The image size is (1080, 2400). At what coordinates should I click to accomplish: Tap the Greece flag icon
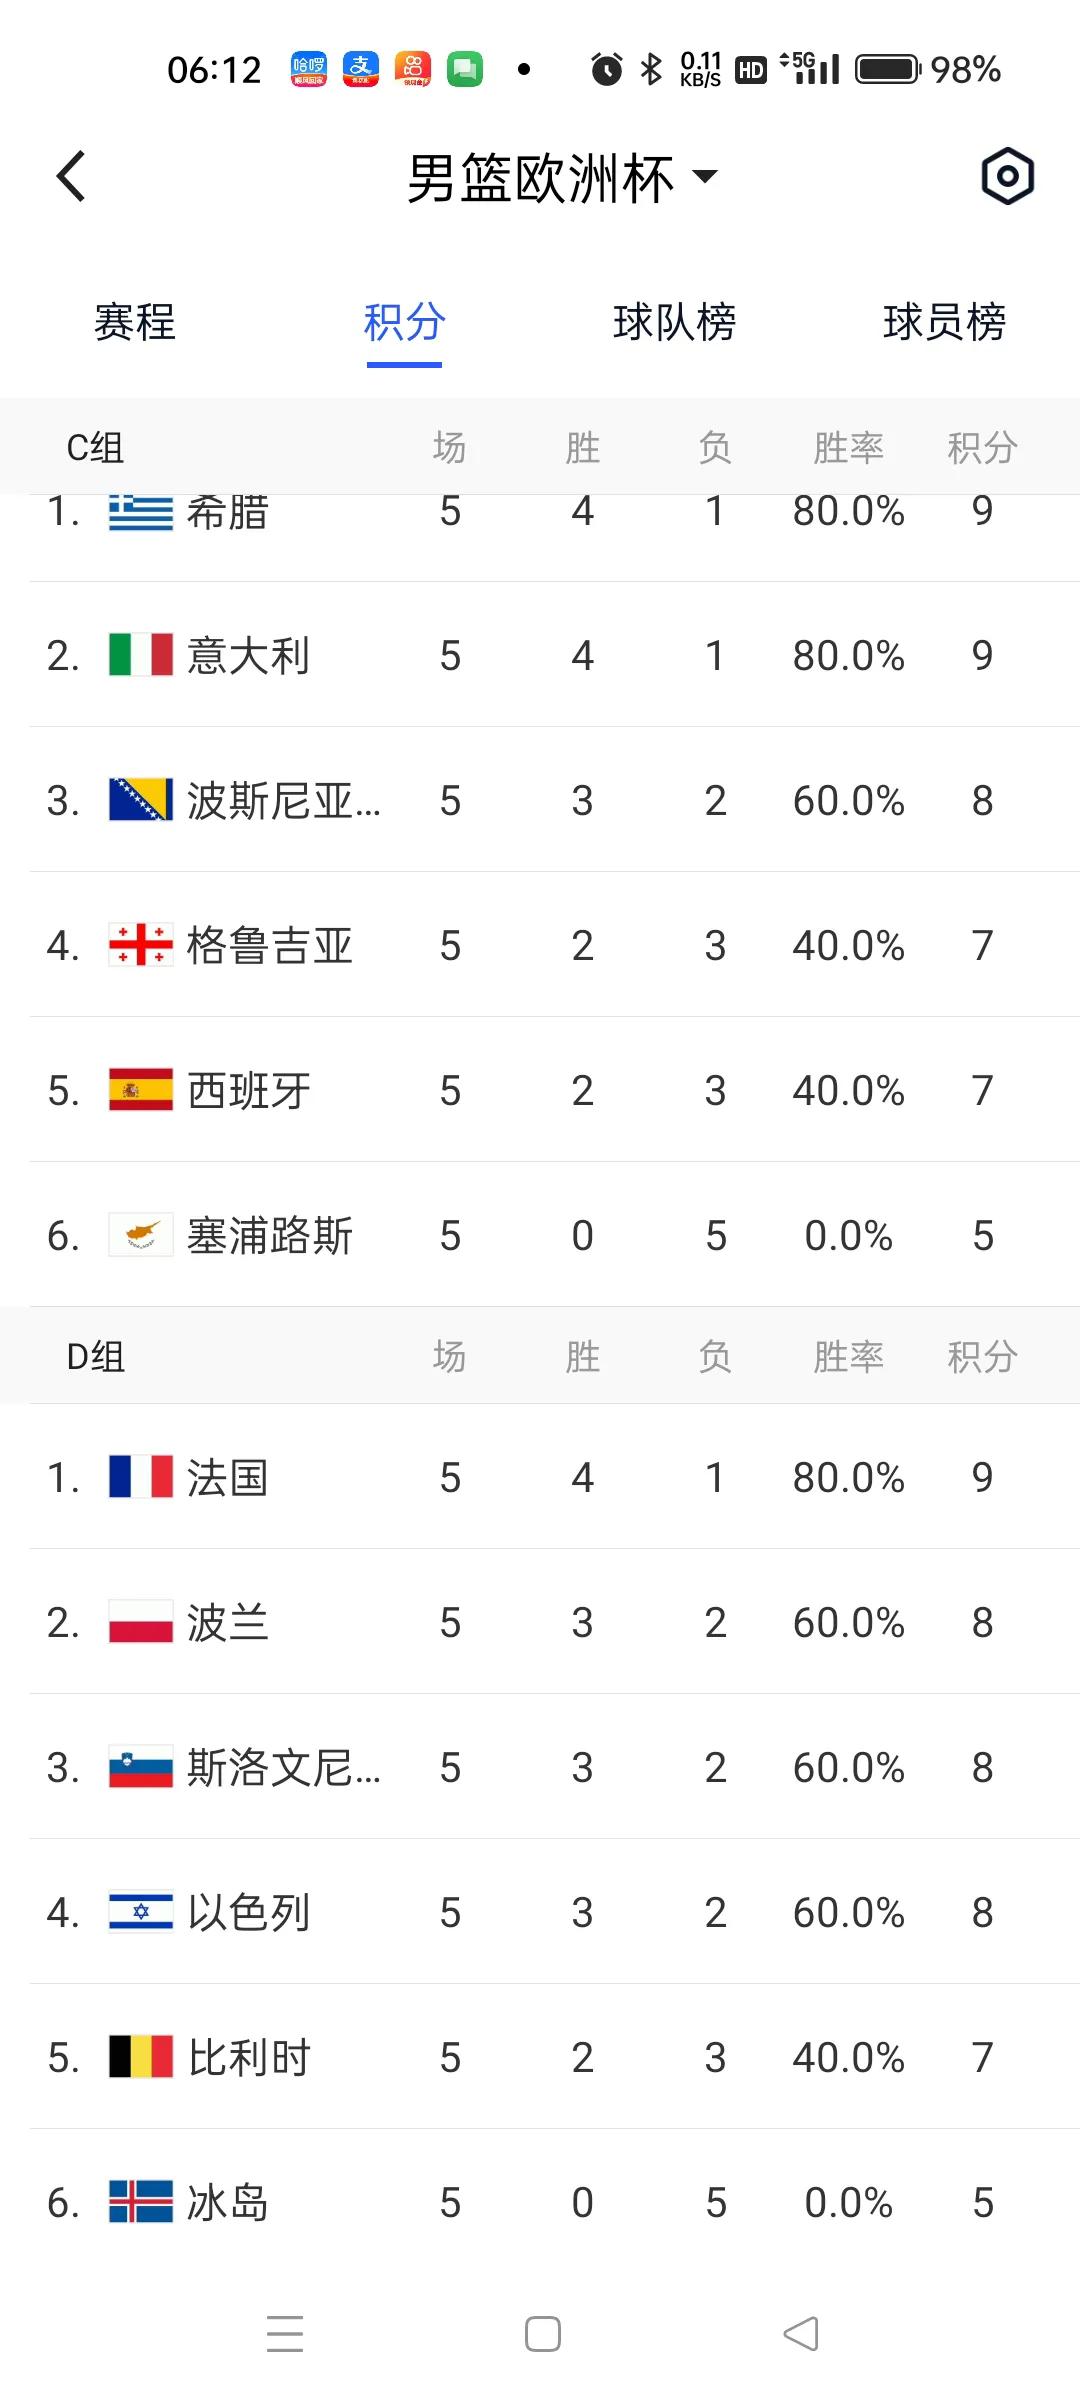tap(141, 512)
